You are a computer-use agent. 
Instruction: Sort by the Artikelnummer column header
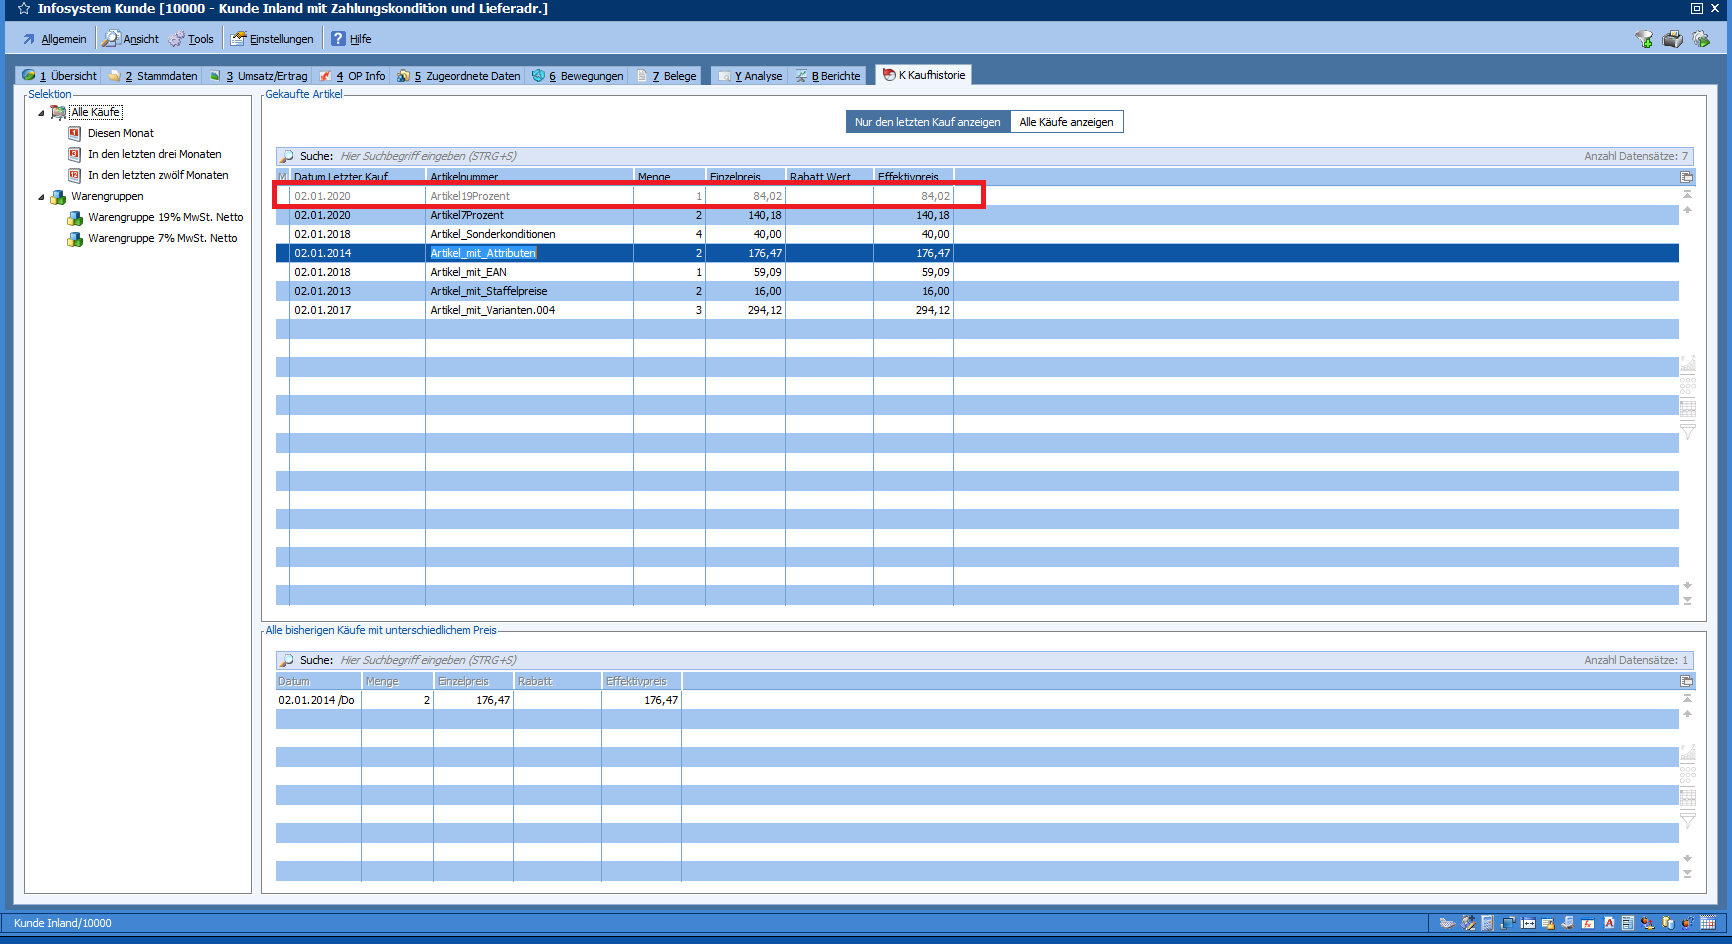pos(529,177)
